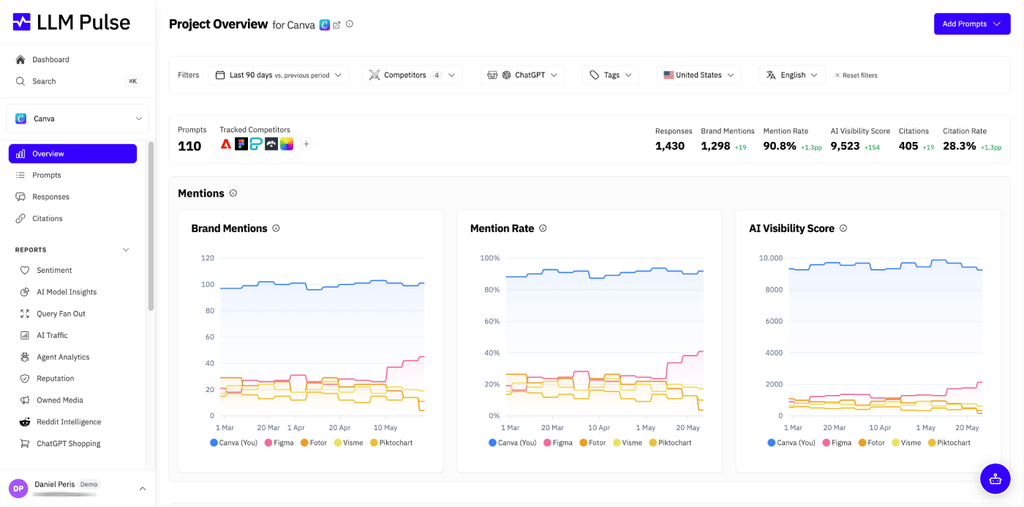Open Sentiment report heart icon
This screenshot has height=507, width=1024.
(x=25, y=270)
